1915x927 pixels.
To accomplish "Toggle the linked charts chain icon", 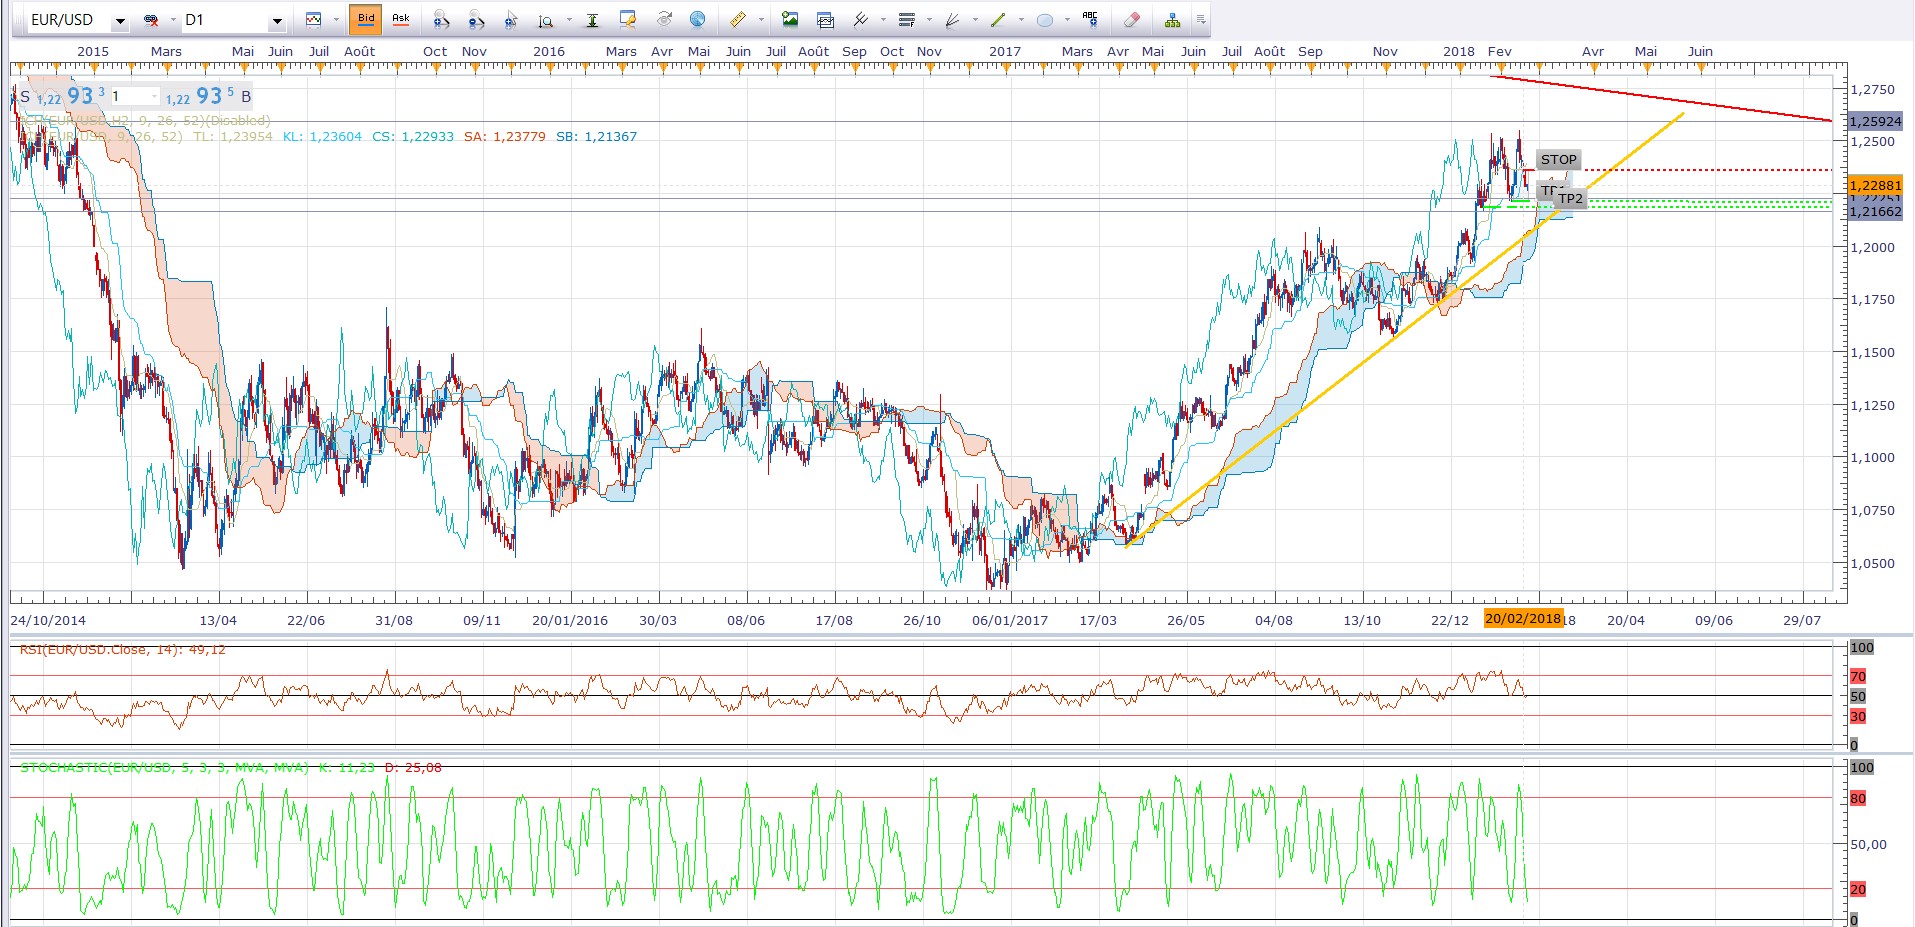I will coord(152,20).
